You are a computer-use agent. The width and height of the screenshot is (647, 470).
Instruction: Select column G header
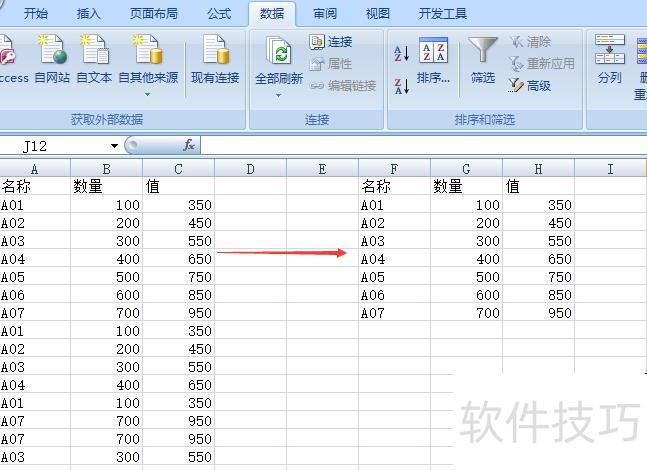(466, 169)
